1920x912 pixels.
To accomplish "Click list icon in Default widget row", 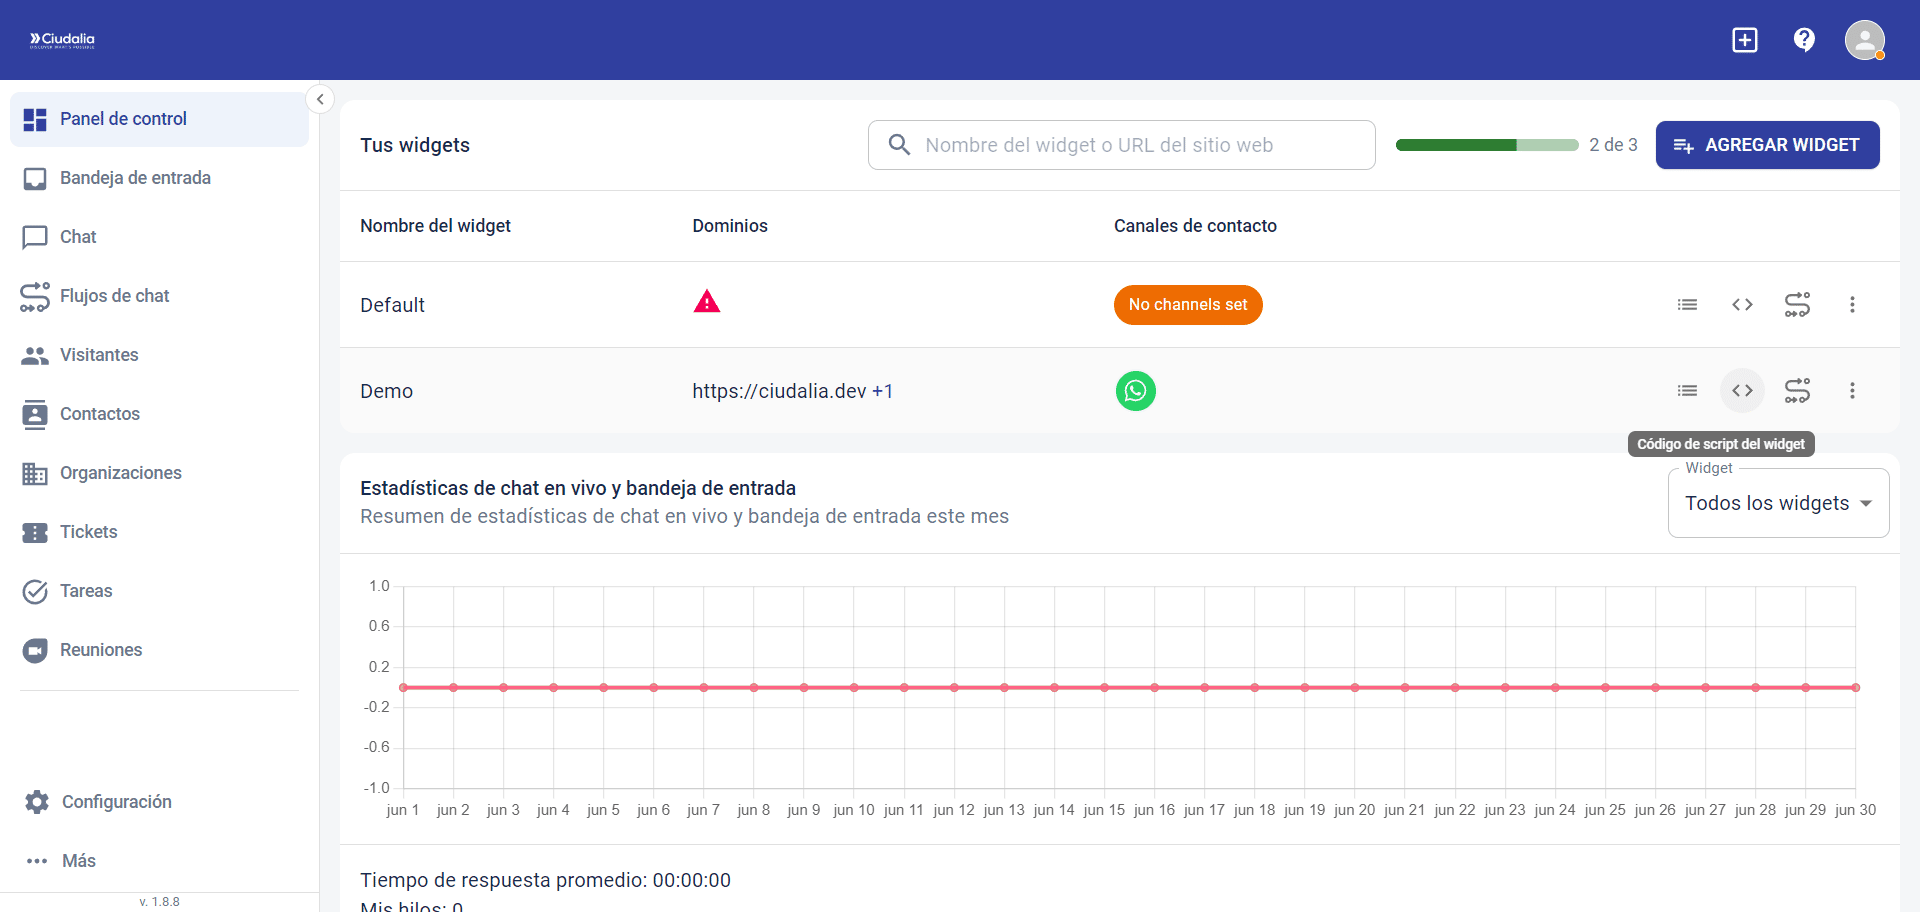I will [x=1687, y=305].
